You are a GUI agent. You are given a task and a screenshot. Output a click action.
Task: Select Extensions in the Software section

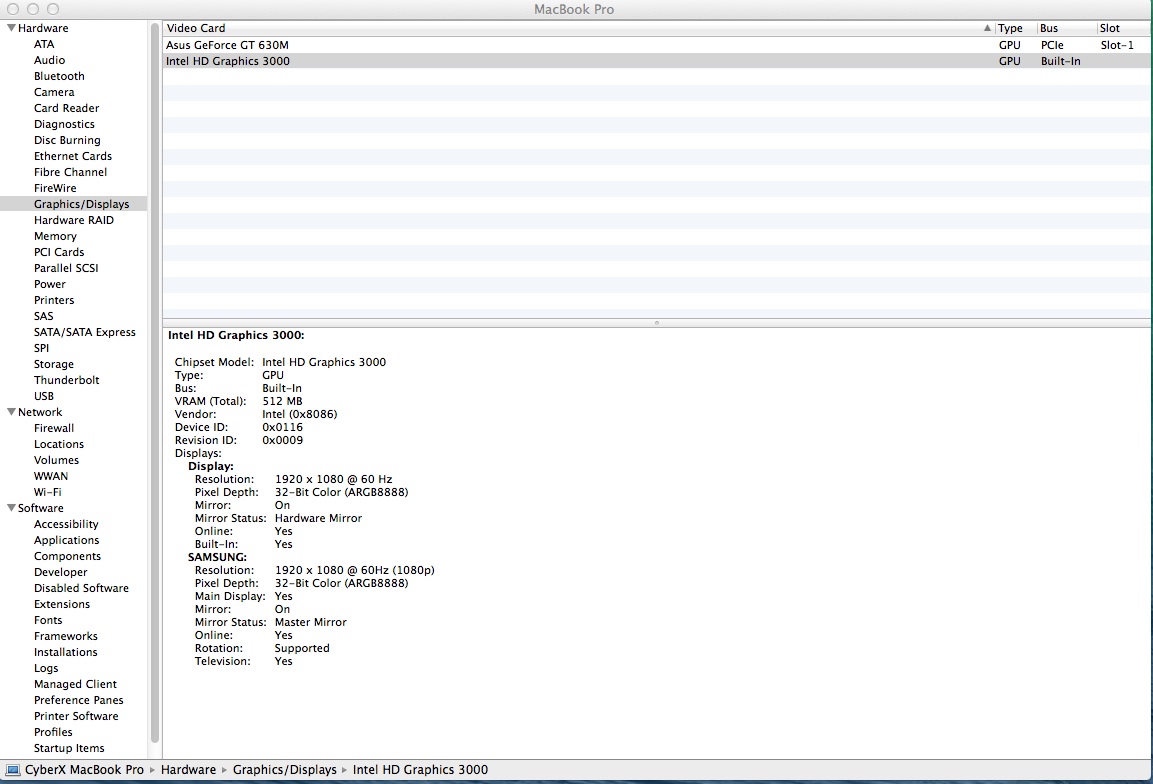coord(62,604)
